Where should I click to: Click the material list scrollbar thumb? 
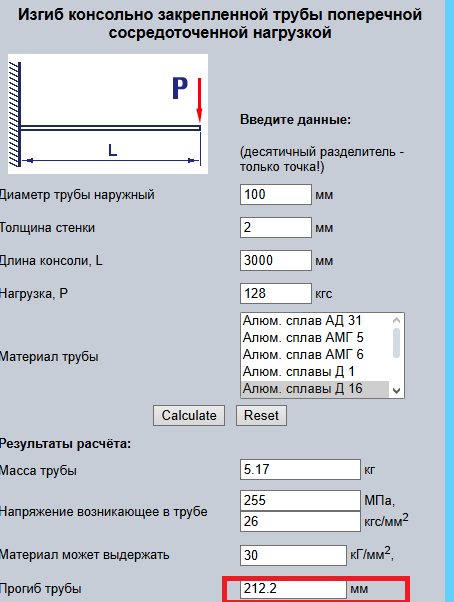(x=397, y=343)
